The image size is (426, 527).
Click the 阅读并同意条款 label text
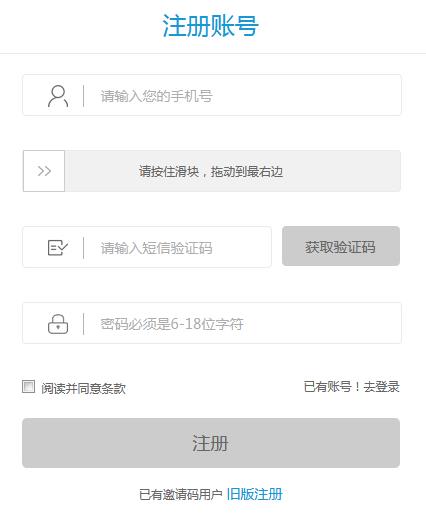pos(83,389)
